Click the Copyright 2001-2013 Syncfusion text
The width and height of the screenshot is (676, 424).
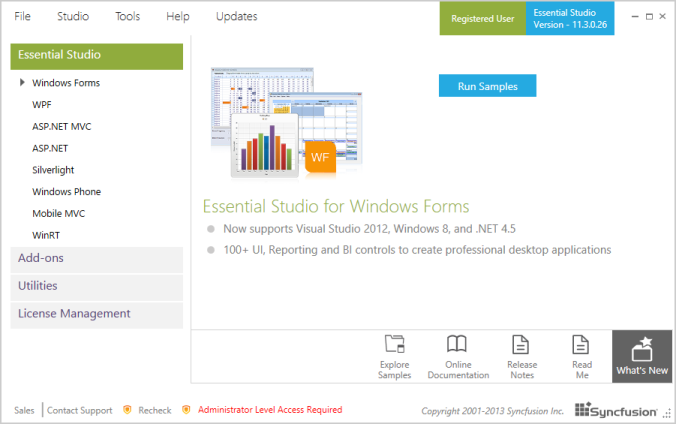492,411
